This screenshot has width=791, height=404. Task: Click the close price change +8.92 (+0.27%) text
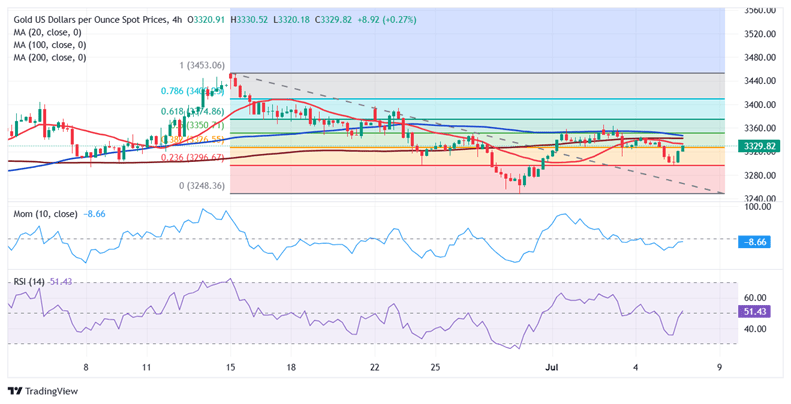pos(387,20)
